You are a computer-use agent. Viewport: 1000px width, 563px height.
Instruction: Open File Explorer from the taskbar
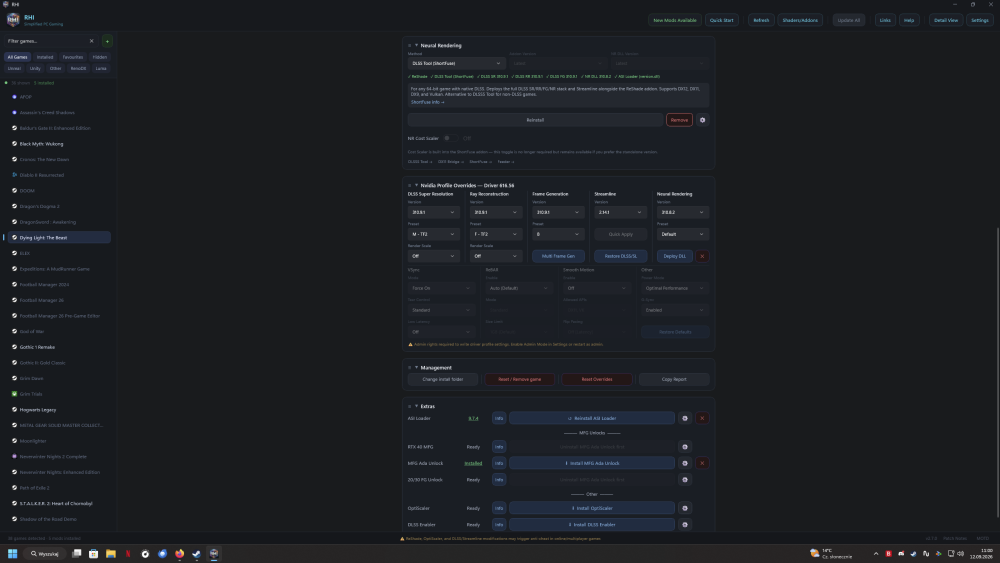click(x=110, y=553)
